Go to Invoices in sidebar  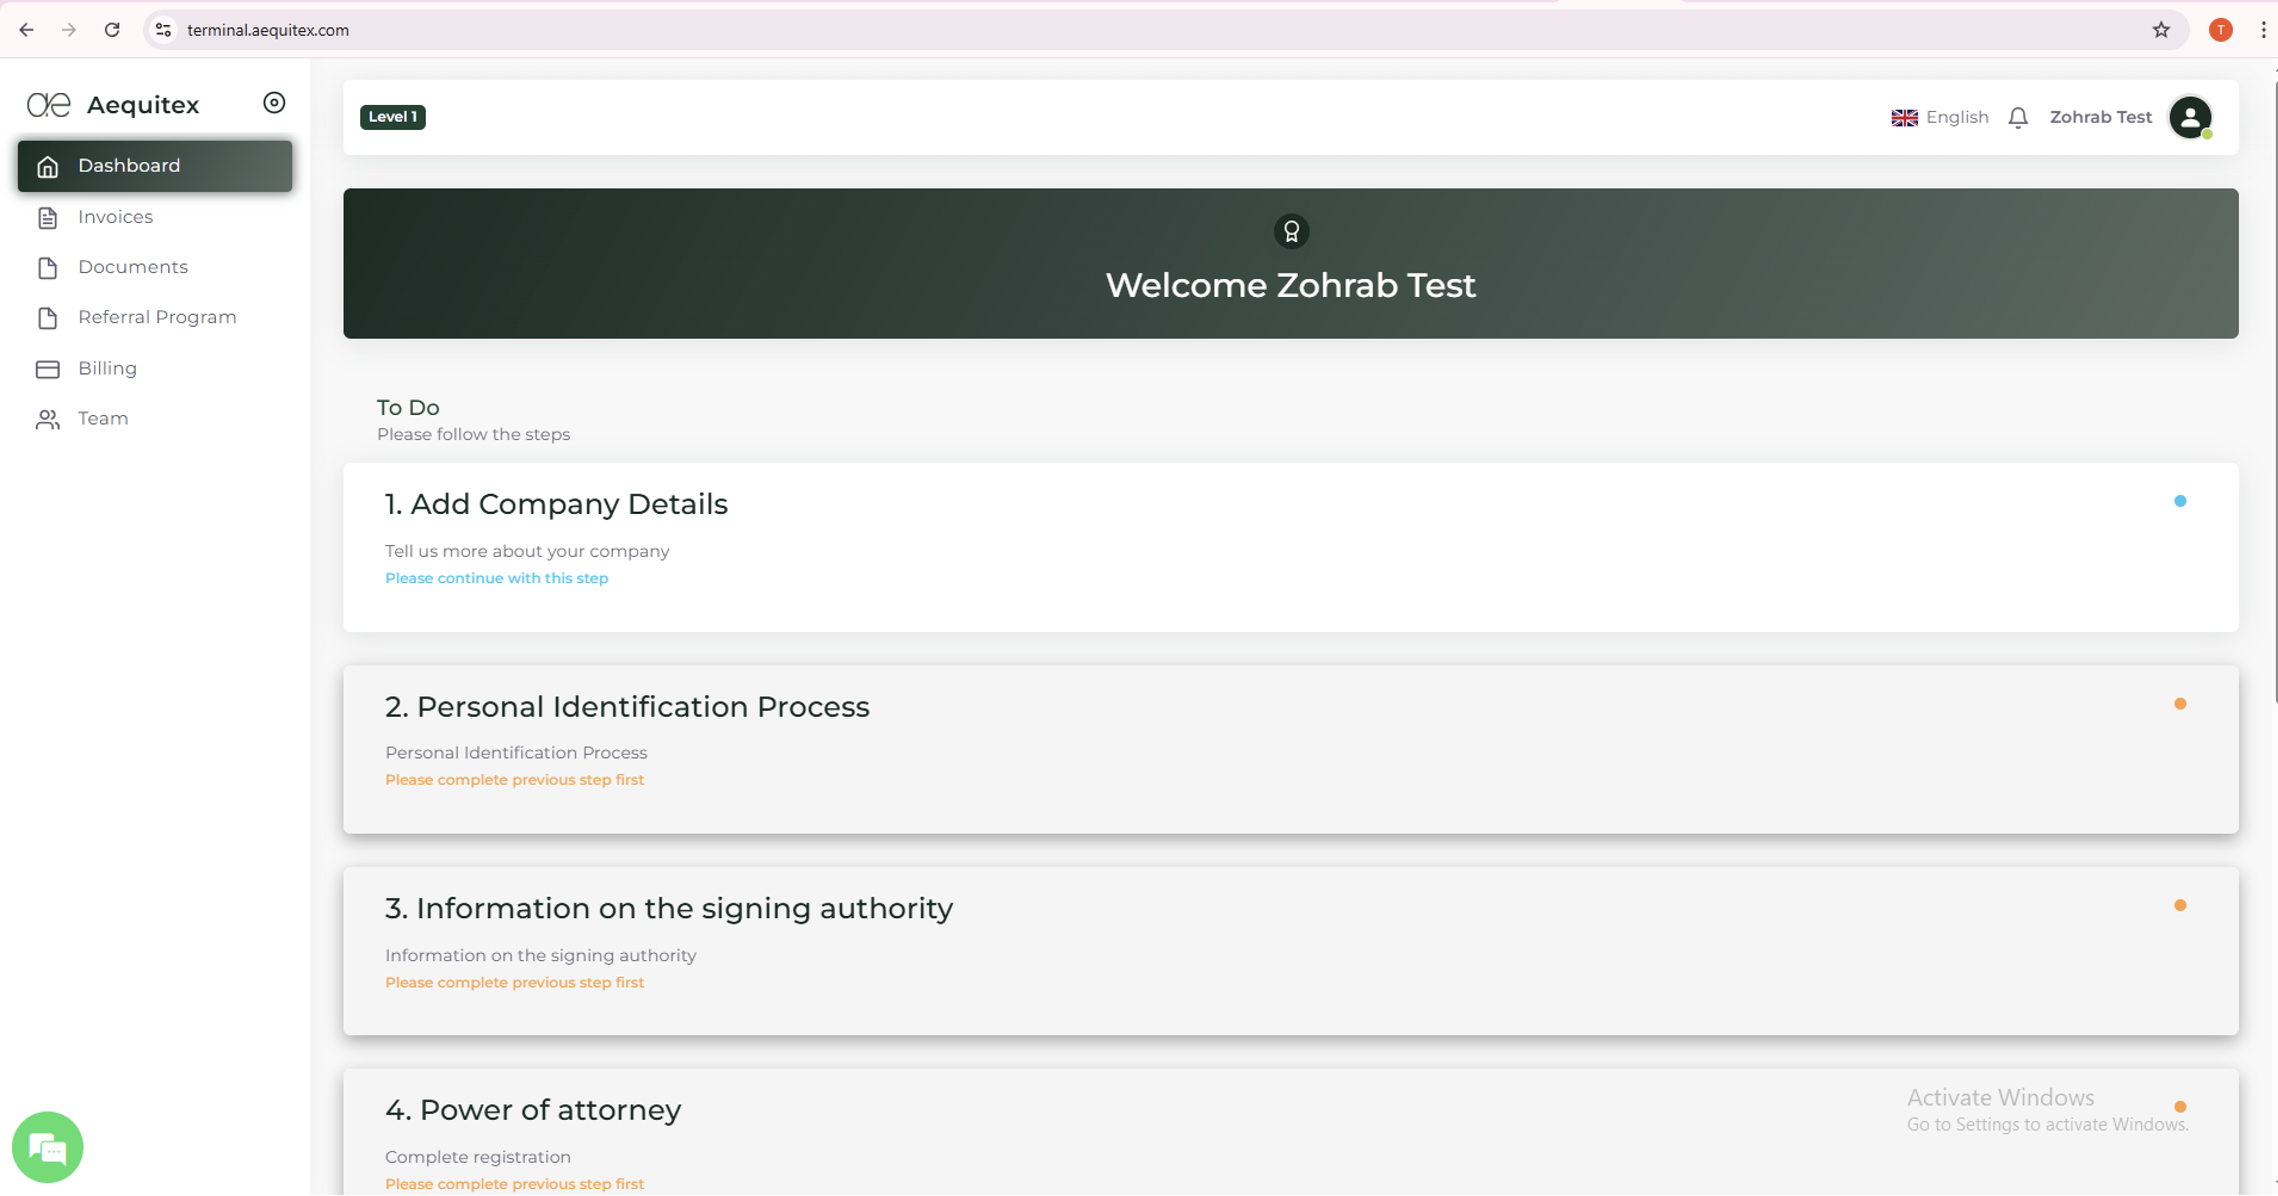(115, 217)
